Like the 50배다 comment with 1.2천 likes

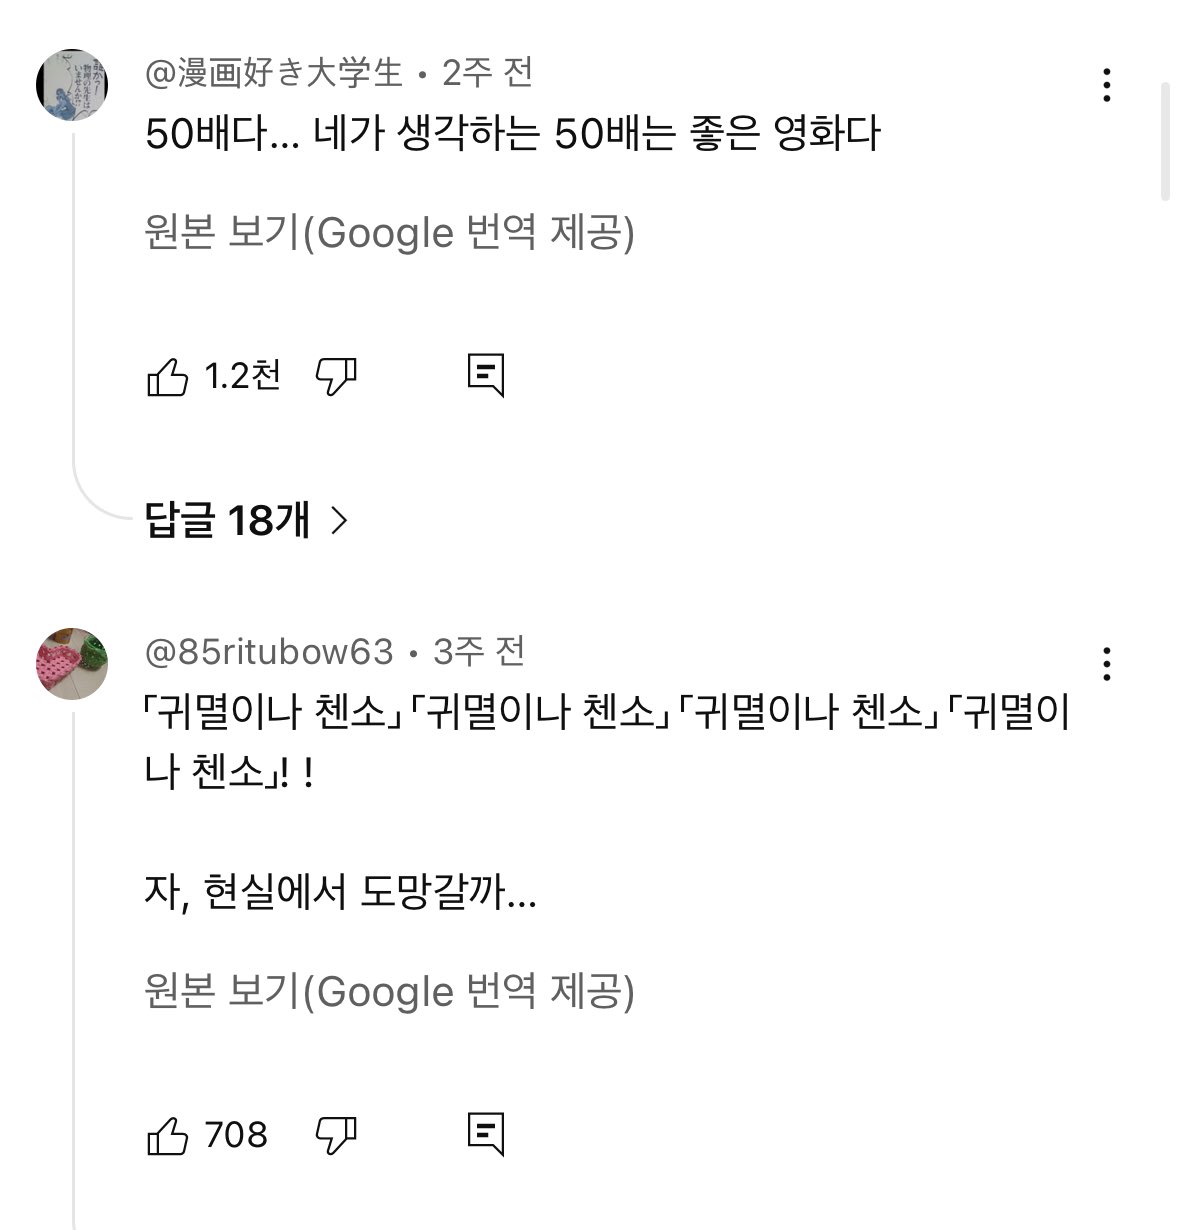pos(167,376)
